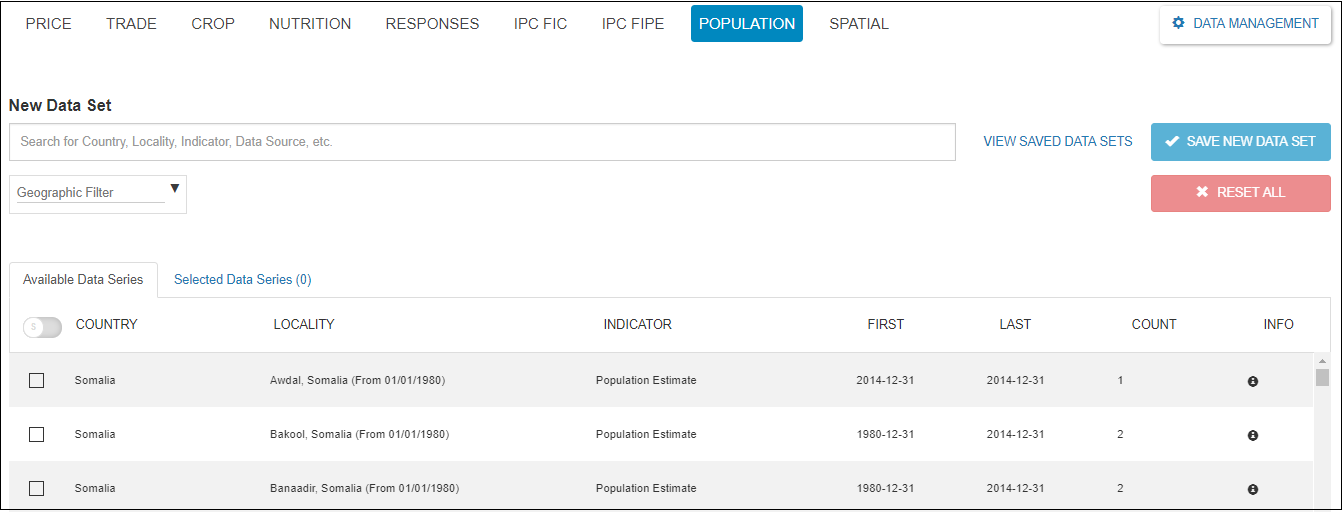1343x512 pixels.
Task: Select the IPC FIPE tab
Action: (632, 24)
